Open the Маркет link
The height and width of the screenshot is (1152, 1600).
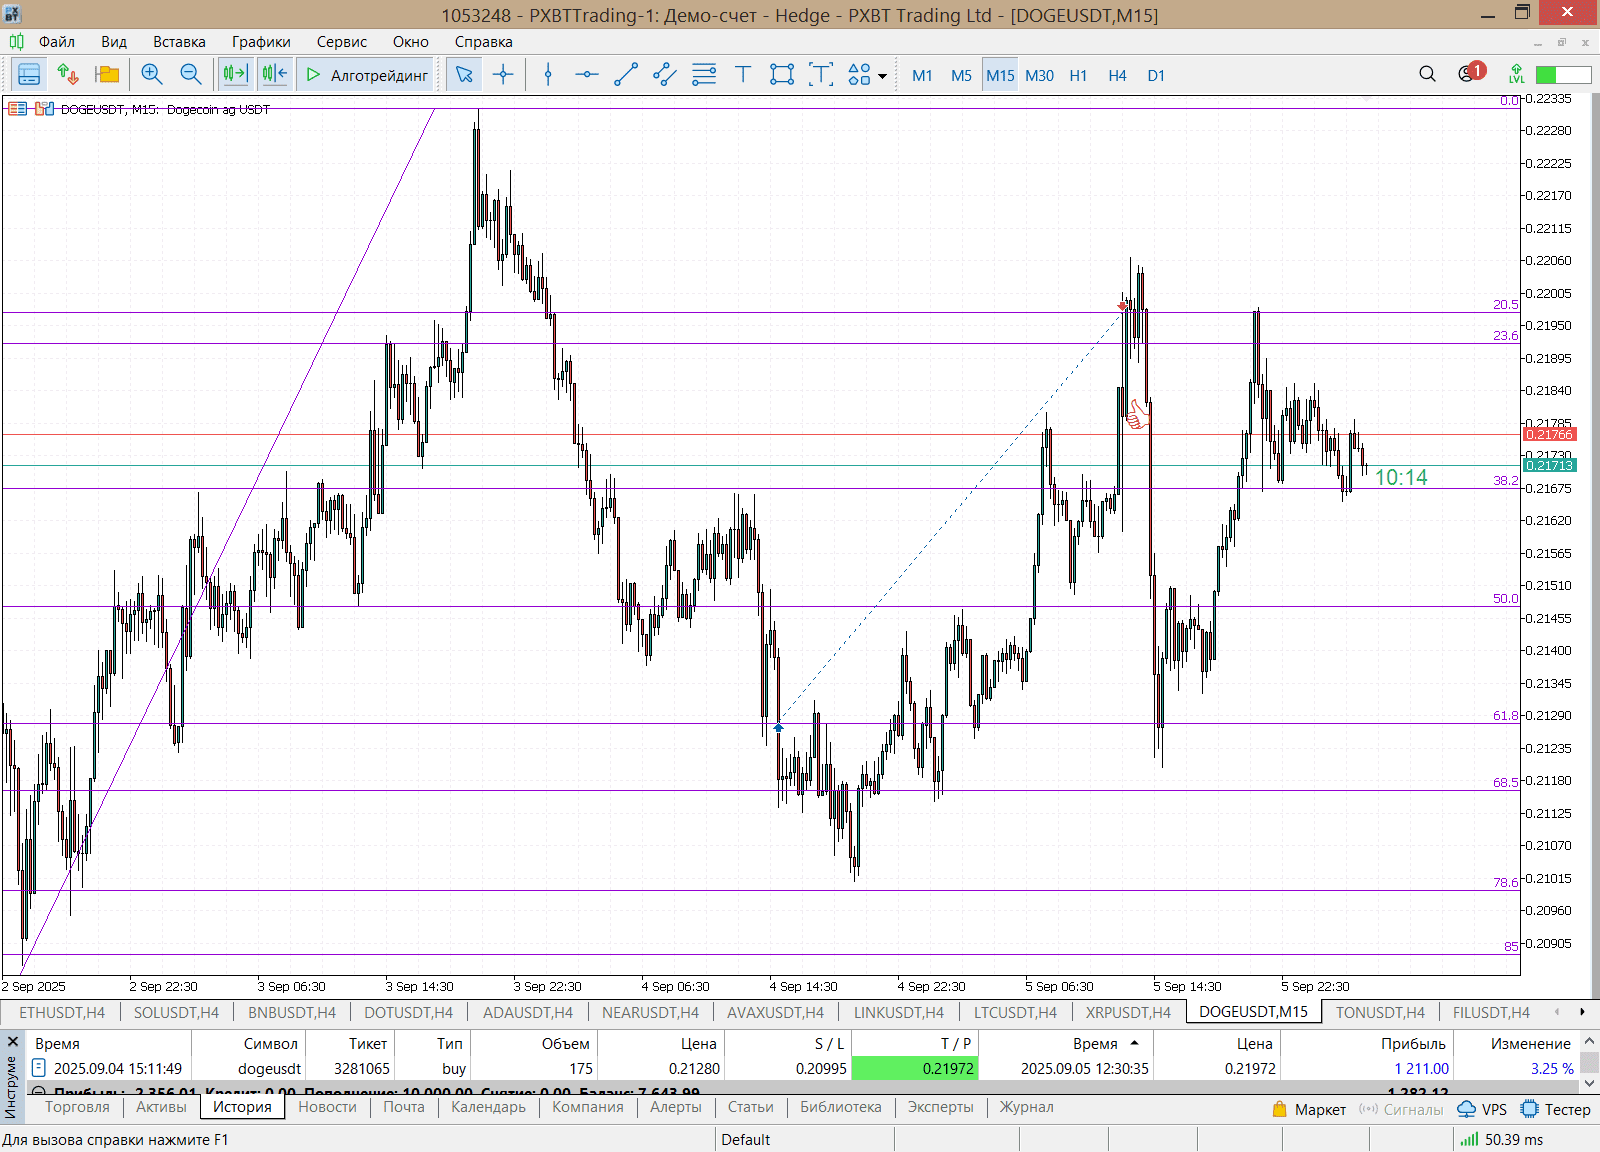[1309, 1109]
